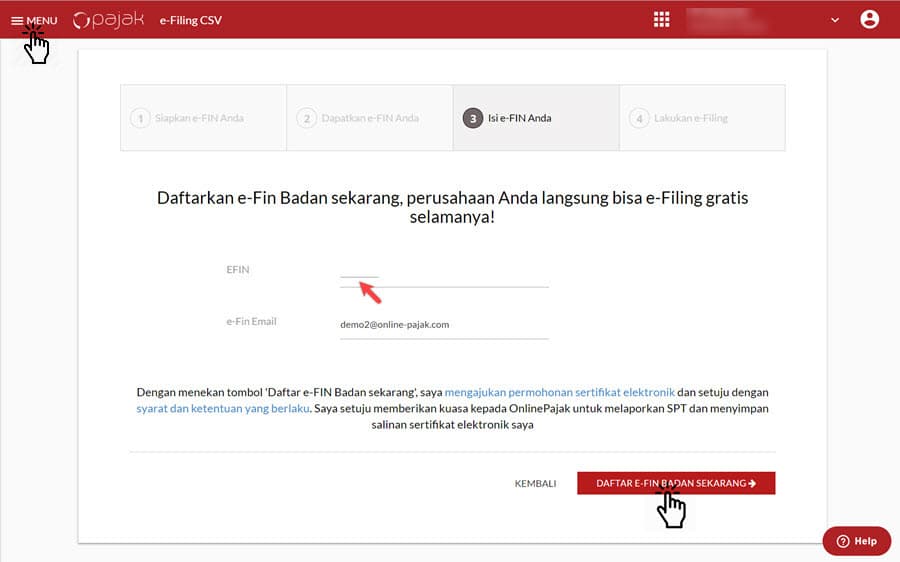Open syarat dan ketentuan yang berlaku link
Image resolution: width=900 pixels, height=562 pixels.
click(222, 408)
